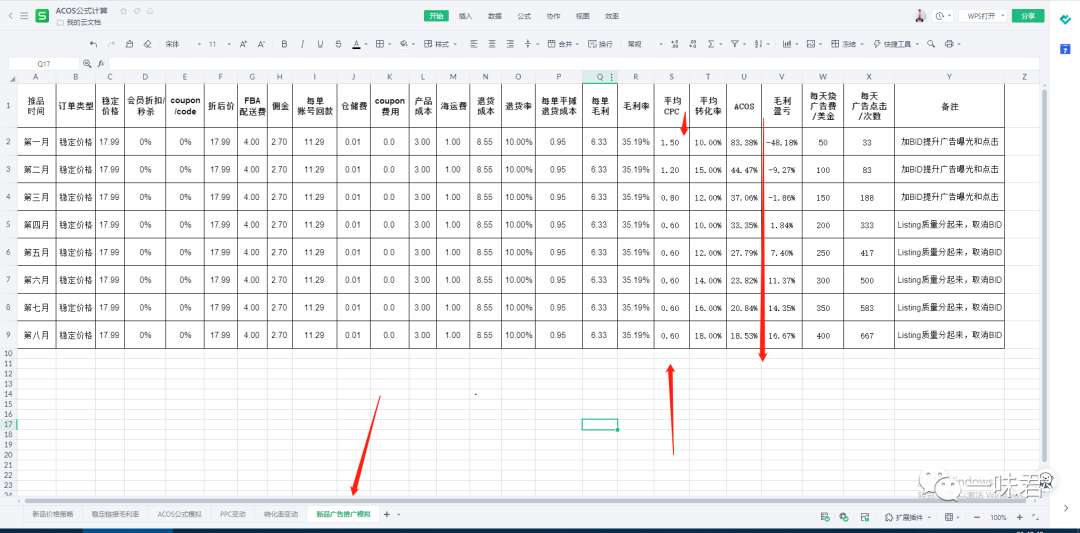Open the font size 11 dropdown
The width and height of the screenshot is (1080, 533).
click(220, 44)
